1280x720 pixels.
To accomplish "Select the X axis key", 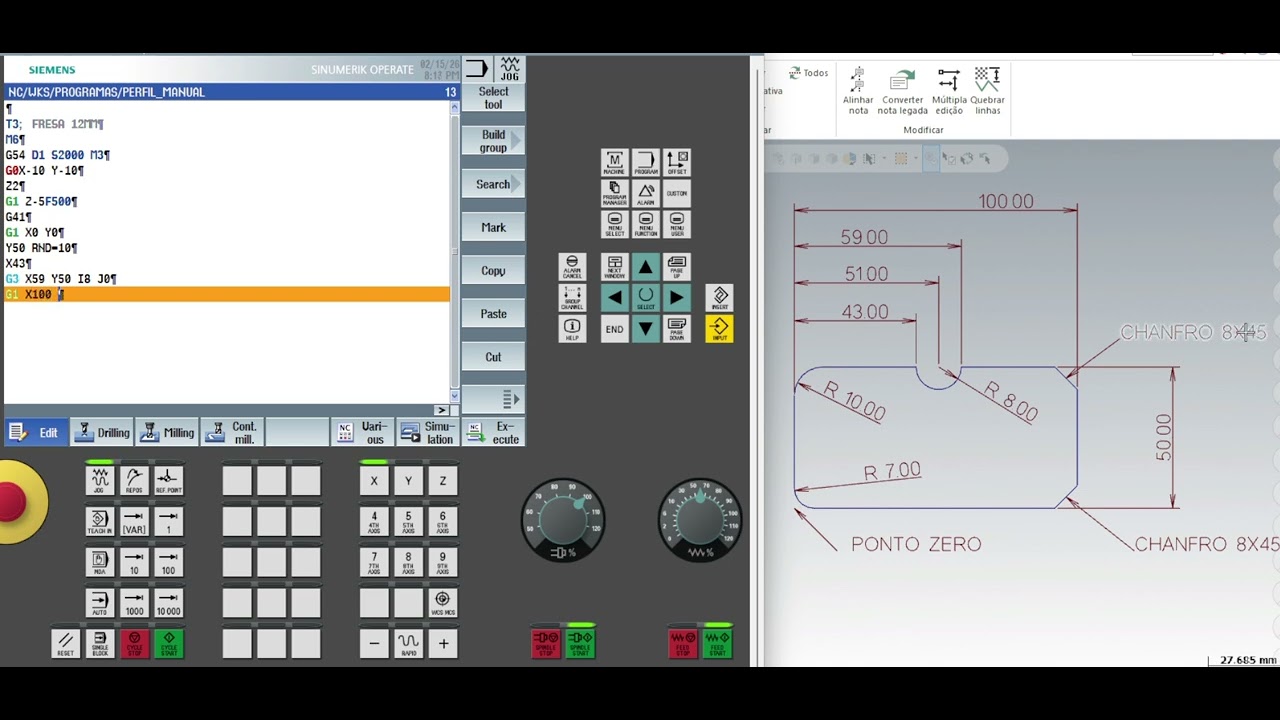I will pos(374,481).
